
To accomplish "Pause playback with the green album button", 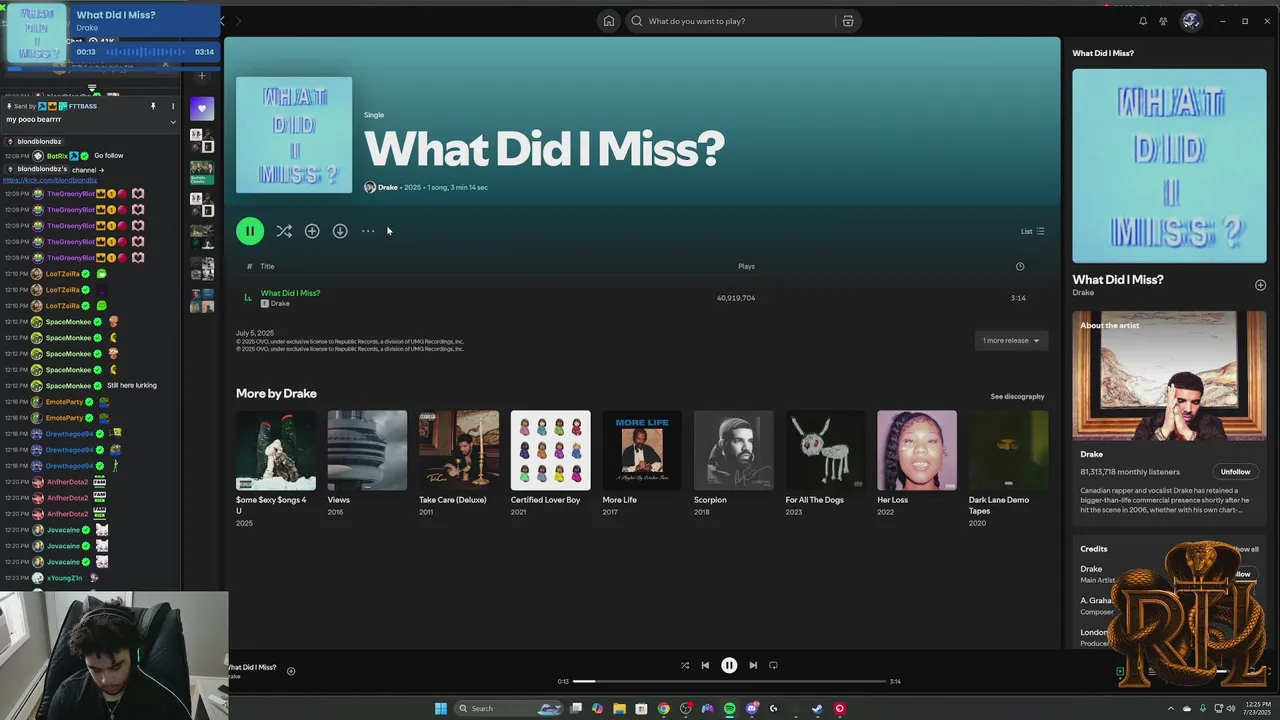I will point(250,231).
